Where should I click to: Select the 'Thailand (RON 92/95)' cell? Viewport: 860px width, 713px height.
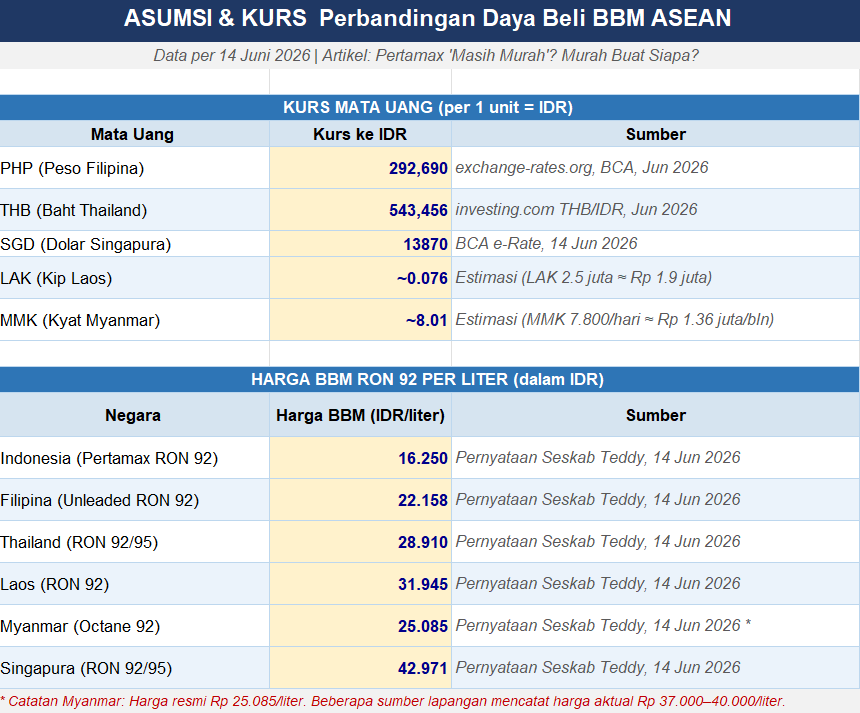(134, 542)
